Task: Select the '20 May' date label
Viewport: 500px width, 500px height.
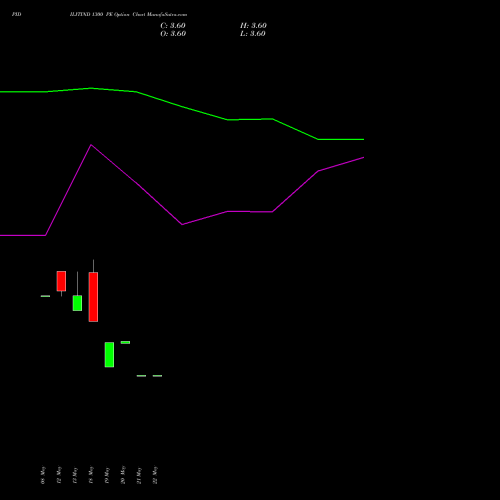Action: point(123,475)
